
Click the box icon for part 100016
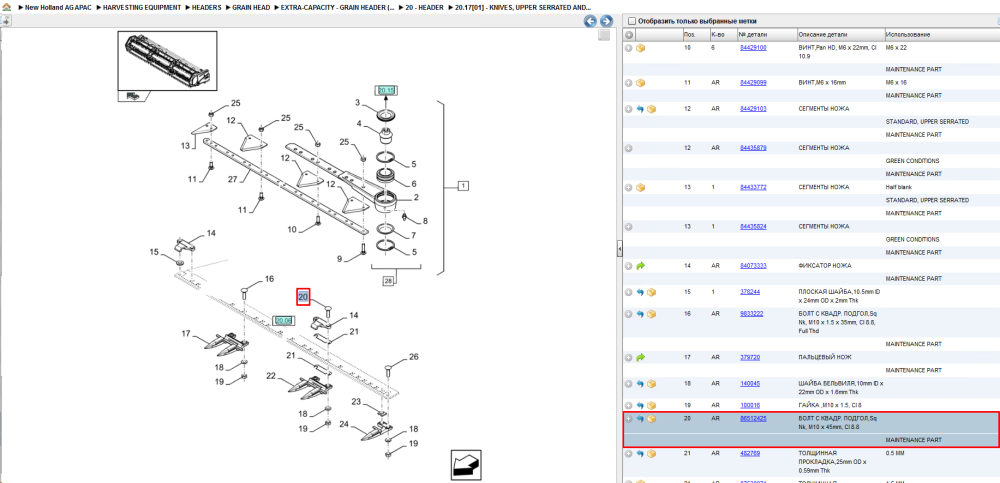[x=651, y=406]
